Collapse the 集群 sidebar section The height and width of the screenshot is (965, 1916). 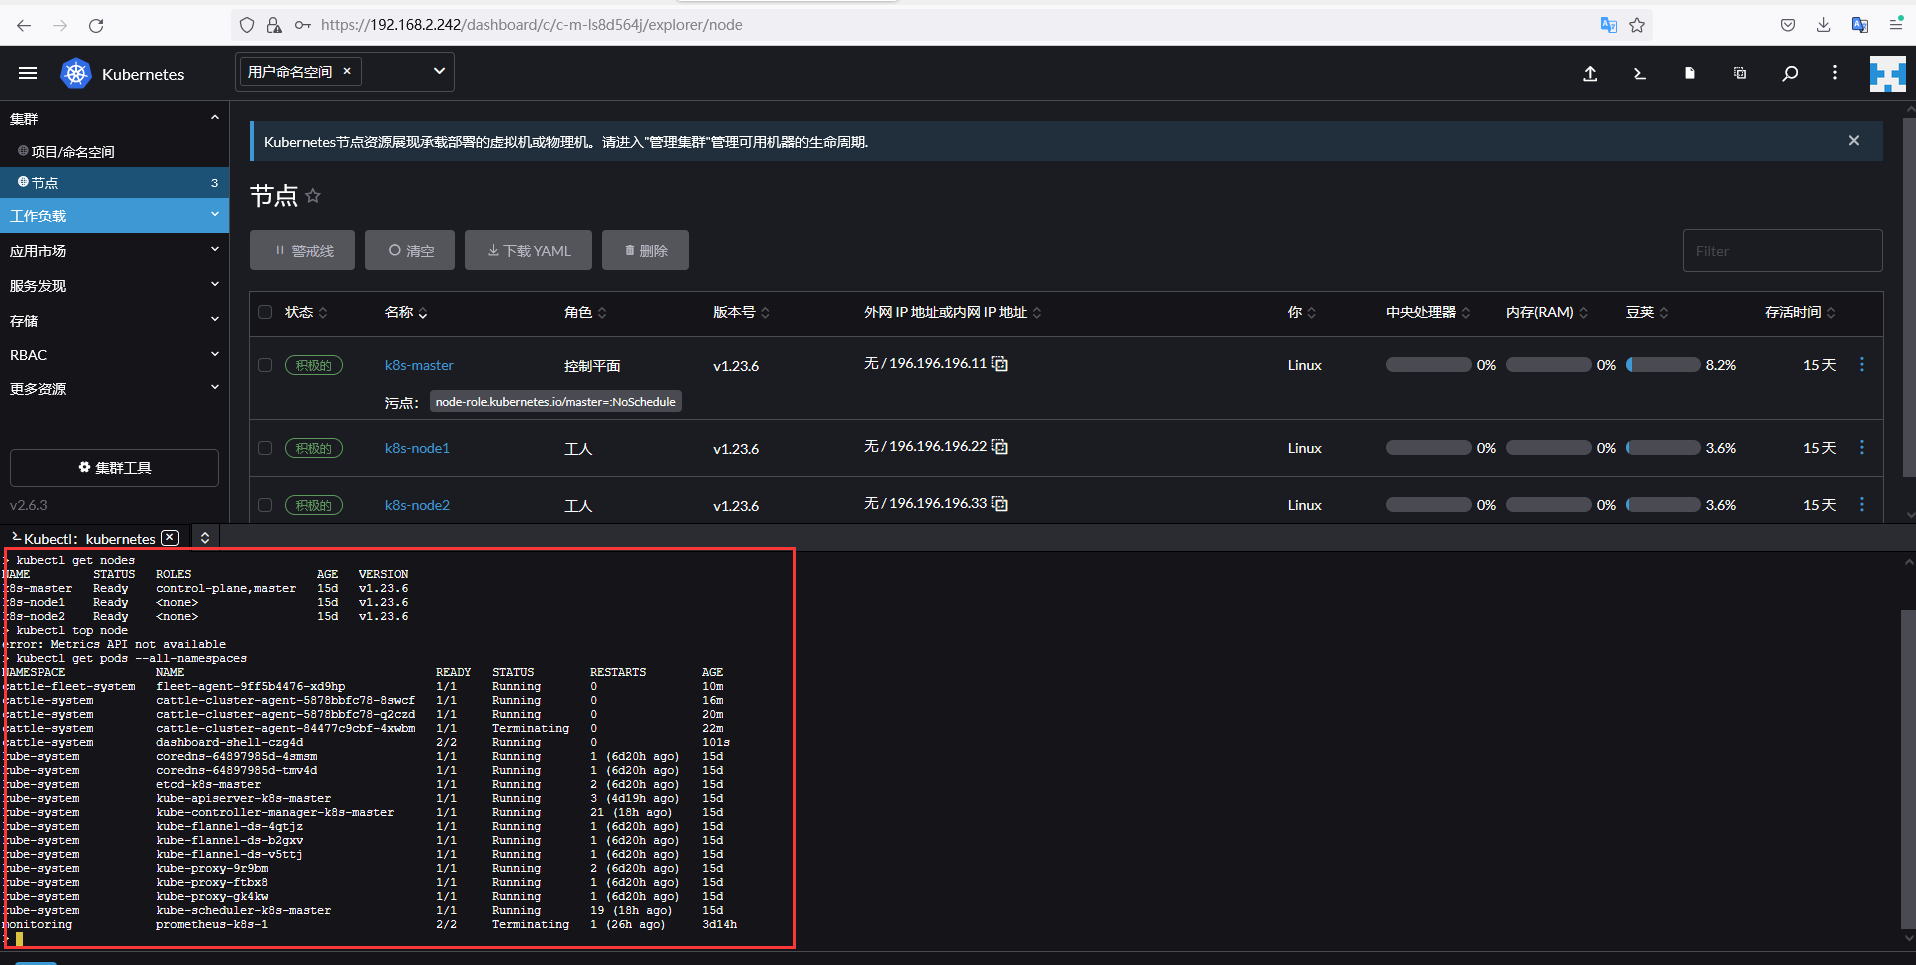pyautogui.click(x=214, y=118)
